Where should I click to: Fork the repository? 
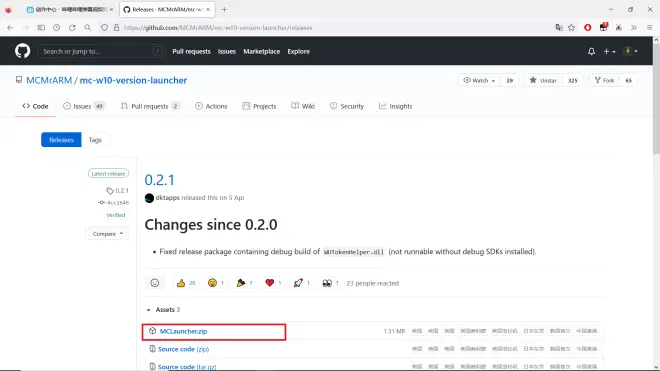pos(604,80)
